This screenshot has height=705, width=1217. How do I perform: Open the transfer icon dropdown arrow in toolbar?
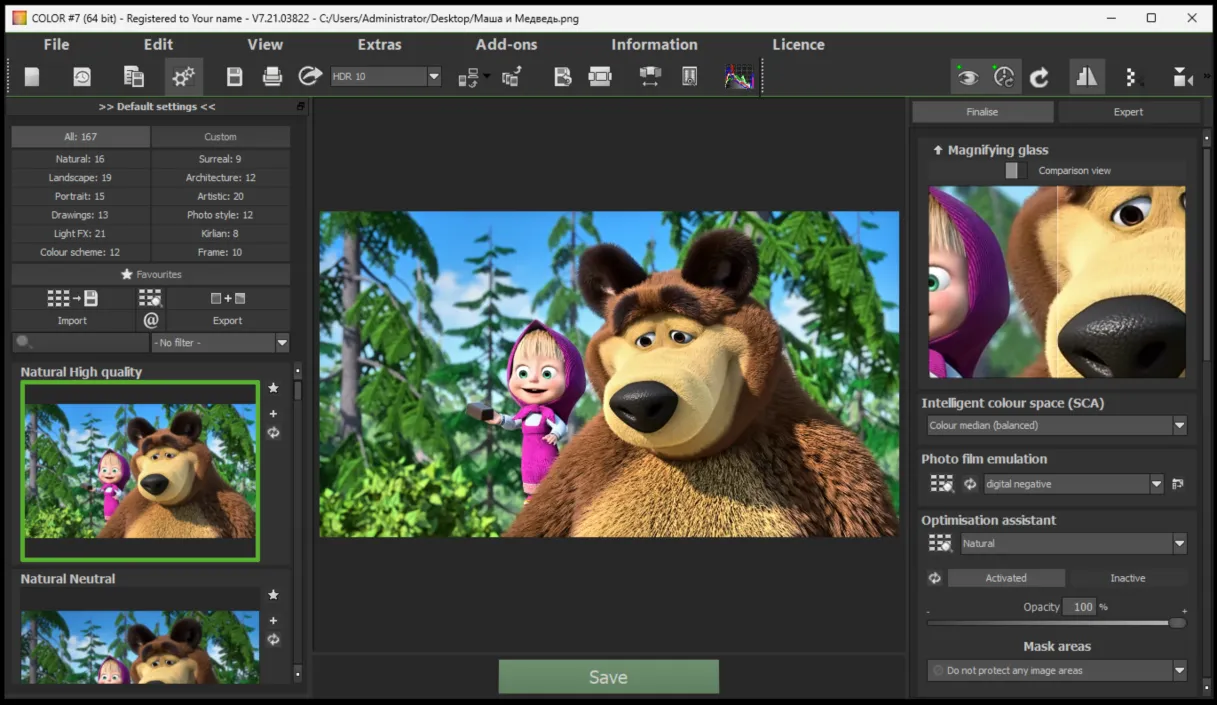[x=486, y=77]
